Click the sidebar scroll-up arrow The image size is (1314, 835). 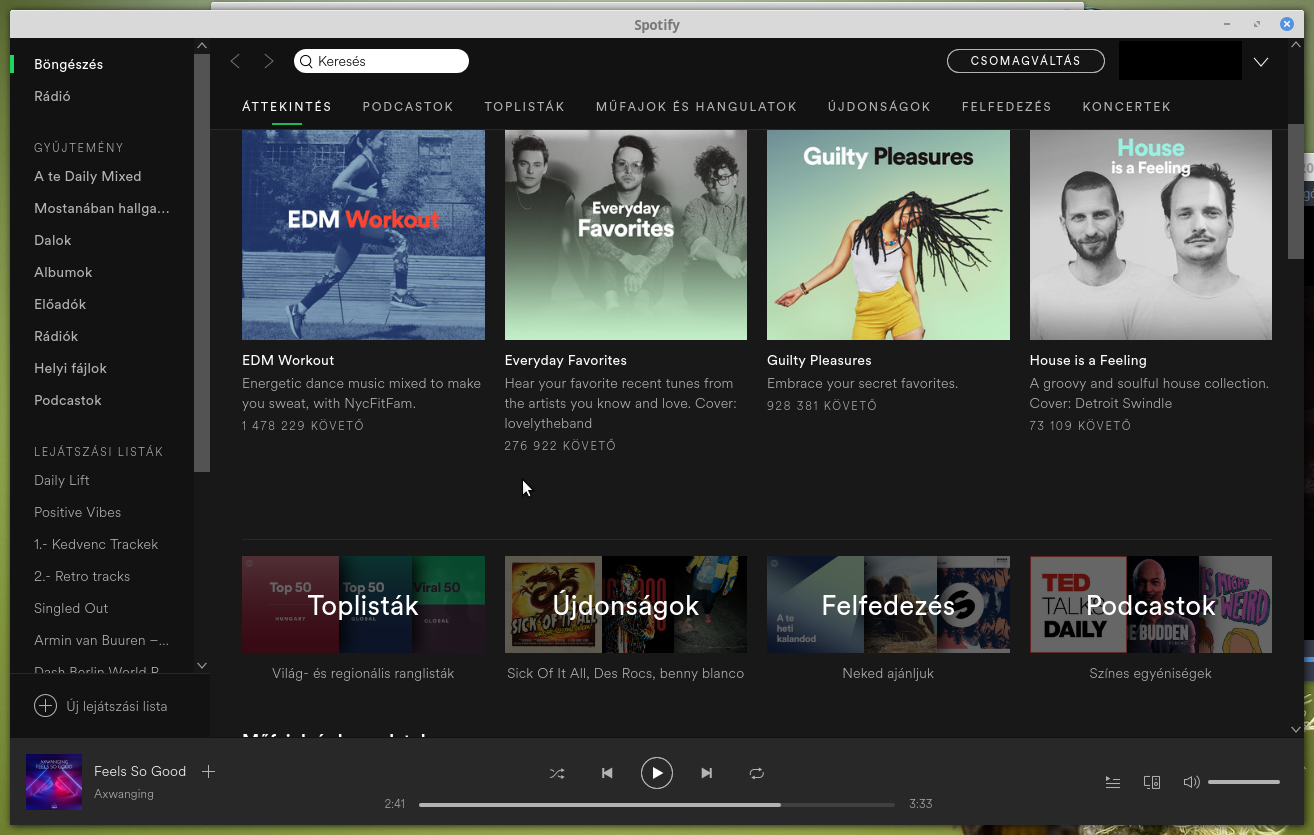click(x=202, y=46)
